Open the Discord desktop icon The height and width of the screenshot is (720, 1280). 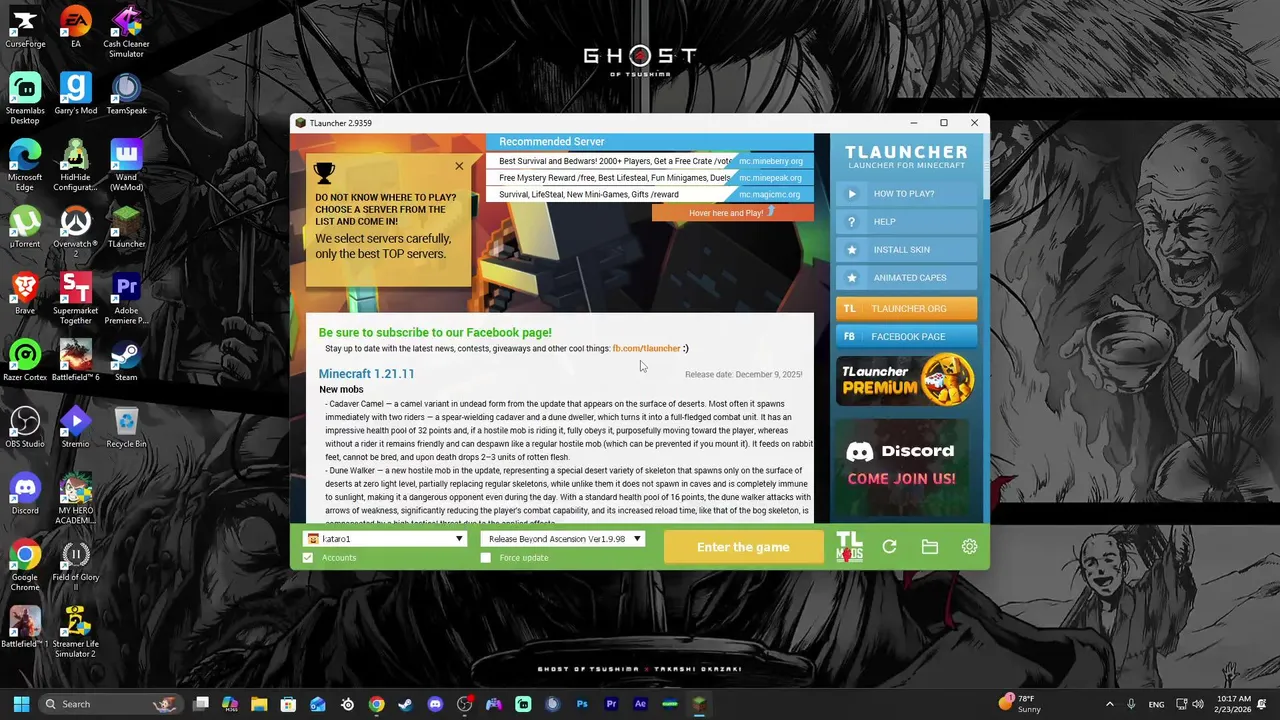pos(25,494)
